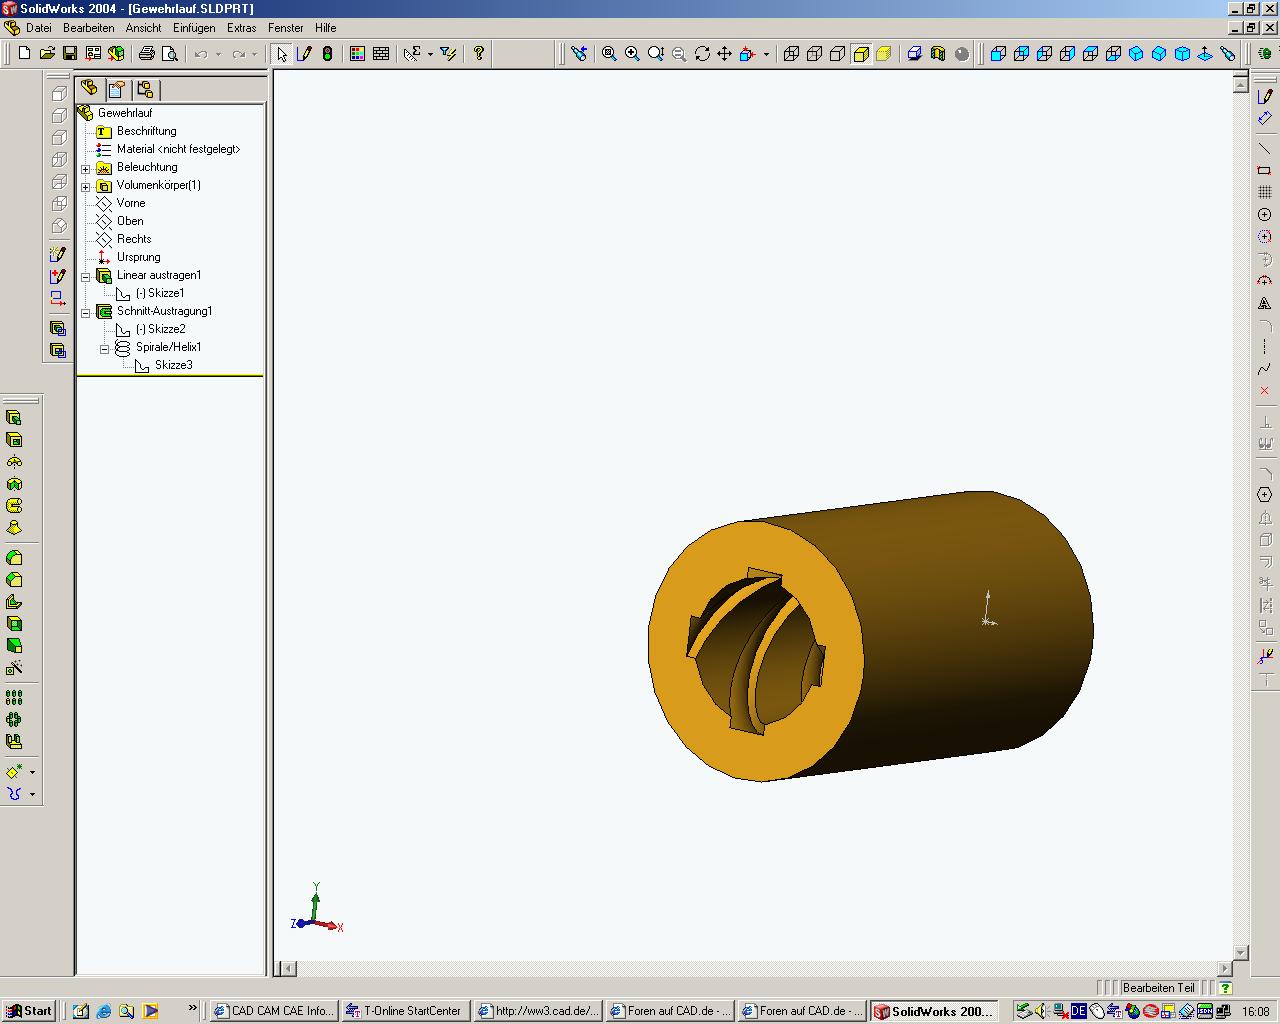Click the Zoom In/Out magnifier icon
The width and height of the screenshot is (1280, 1024).
656,54
